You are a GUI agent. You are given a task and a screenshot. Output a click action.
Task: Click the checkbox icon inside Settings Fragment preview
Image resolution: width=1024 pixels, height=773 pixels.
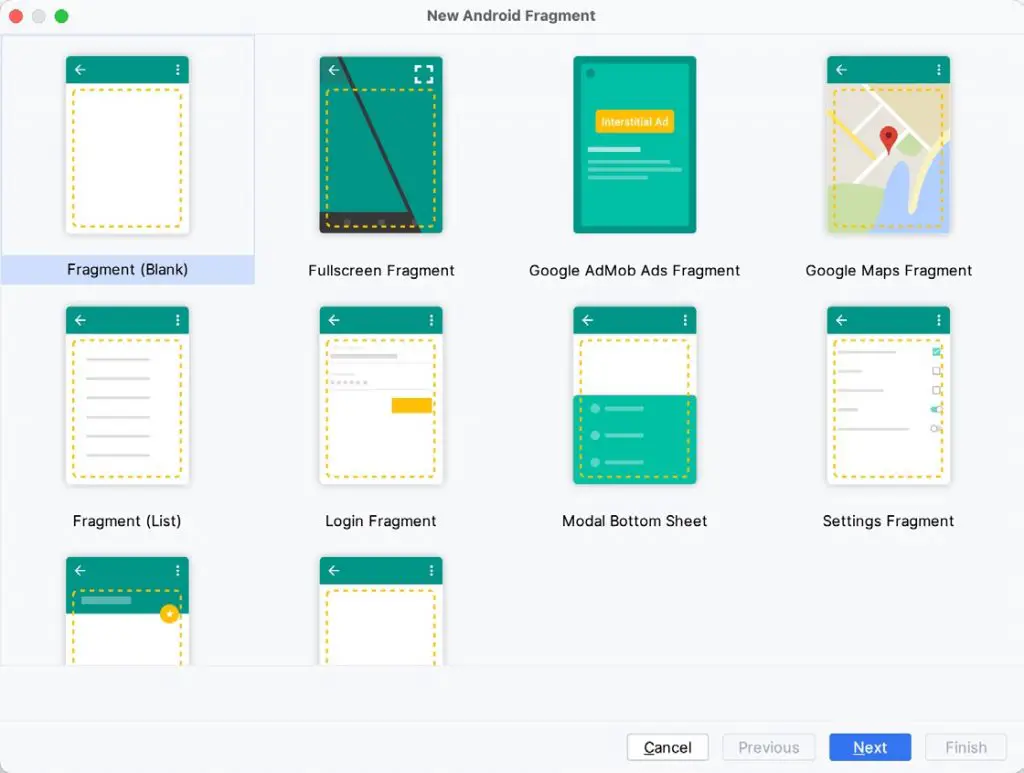[936, 352]
